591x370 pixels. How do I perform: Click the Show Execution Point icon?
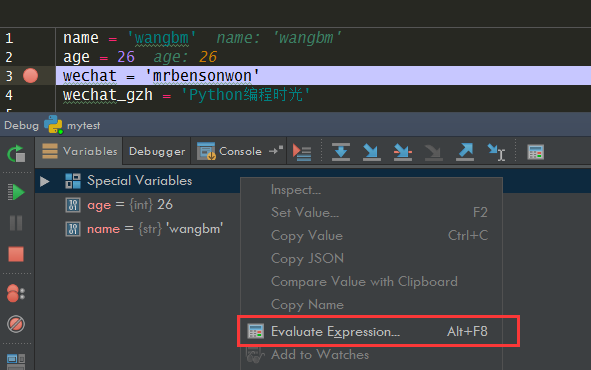coord(302,152)
